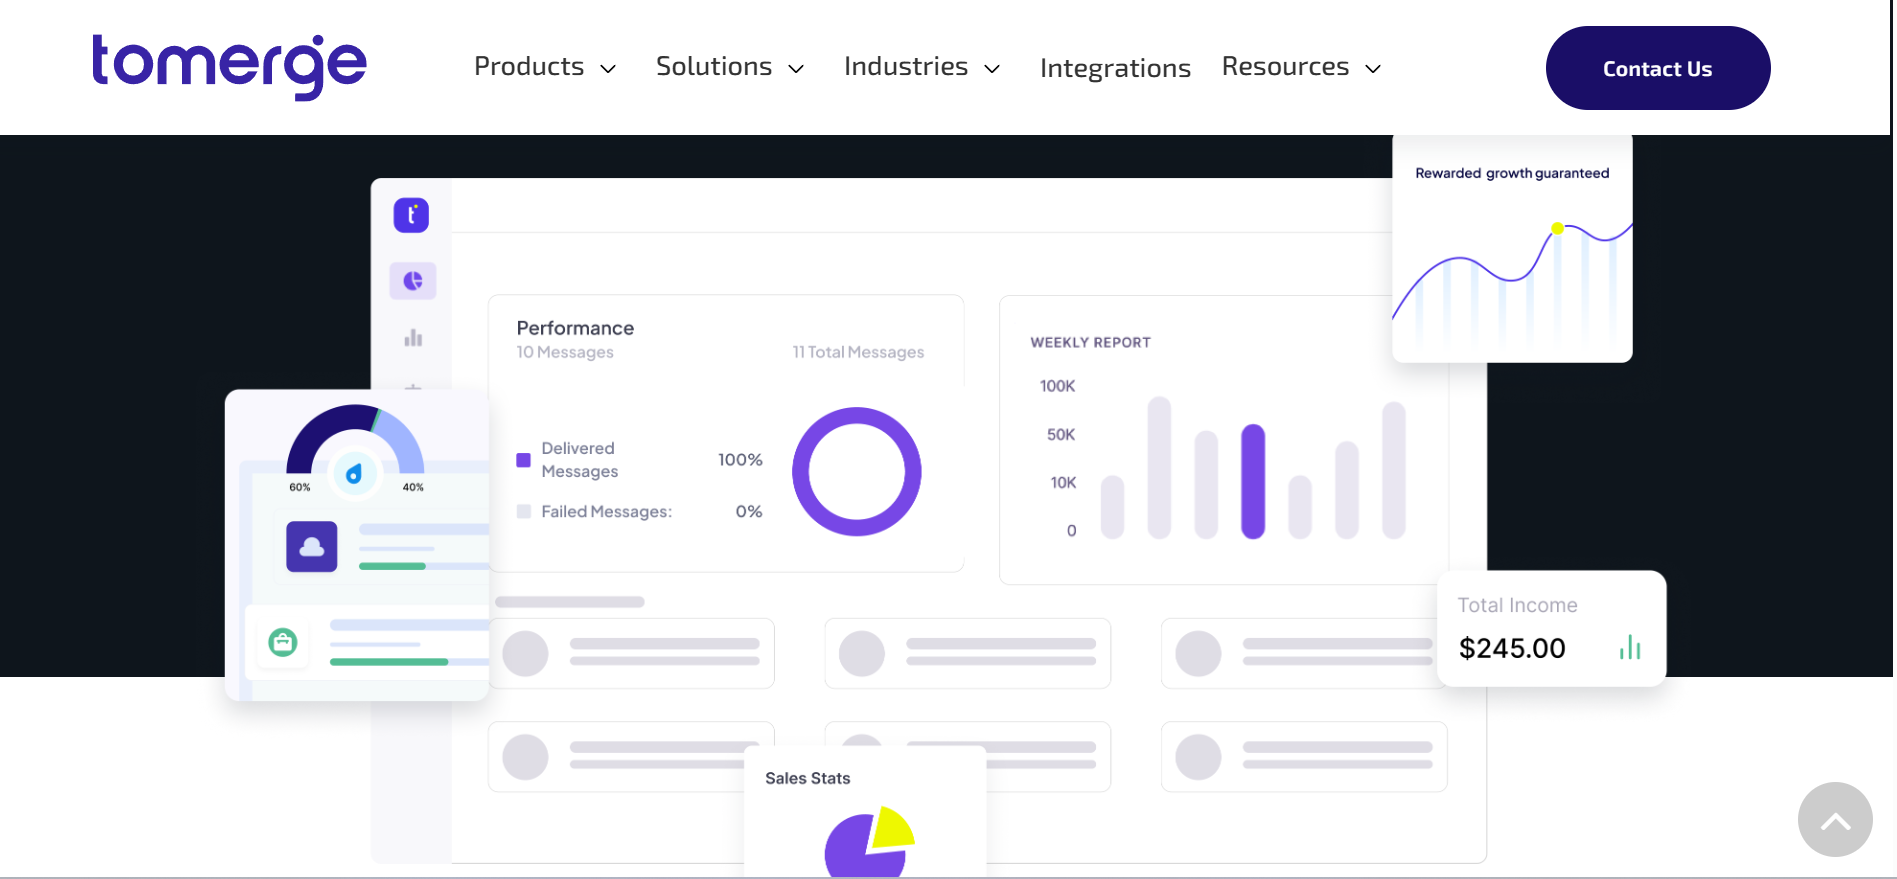Click the "Rewarded growth guaranteed" caption
The height and width of the screenshot is (879, 1897).
1512,173
